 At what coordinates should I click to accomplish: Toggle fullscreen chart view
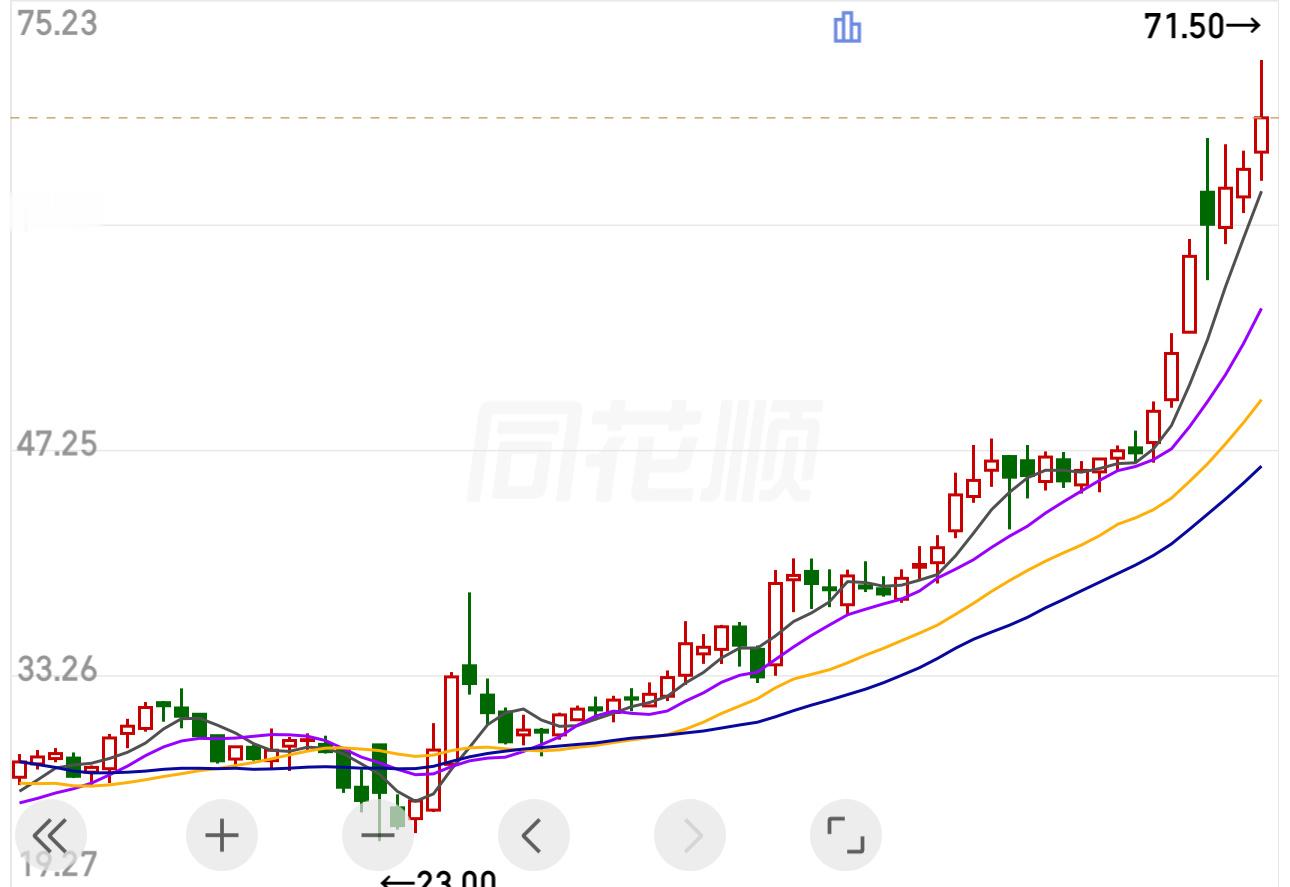click(x=845, y=834)
